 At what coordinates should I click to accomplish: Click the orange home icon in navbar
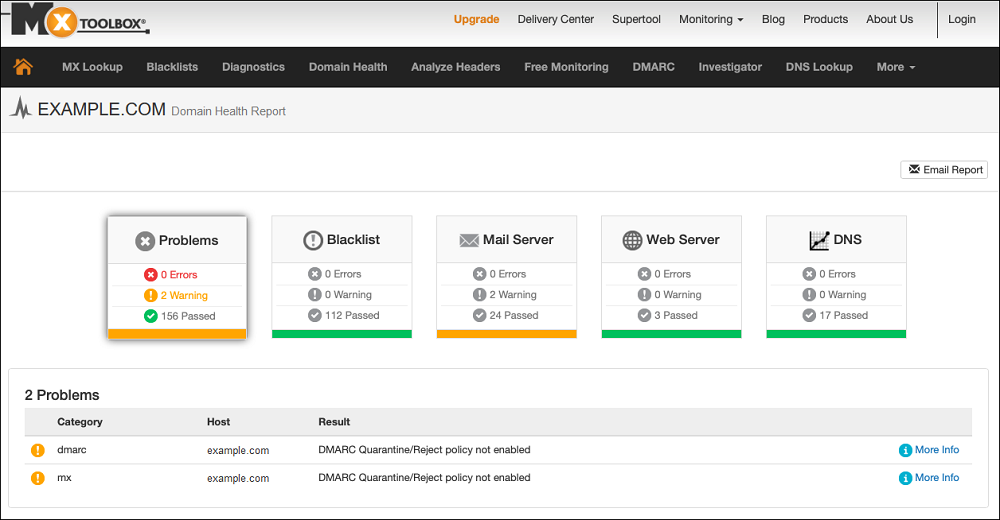pyautogui.click(x=23, y=67)
